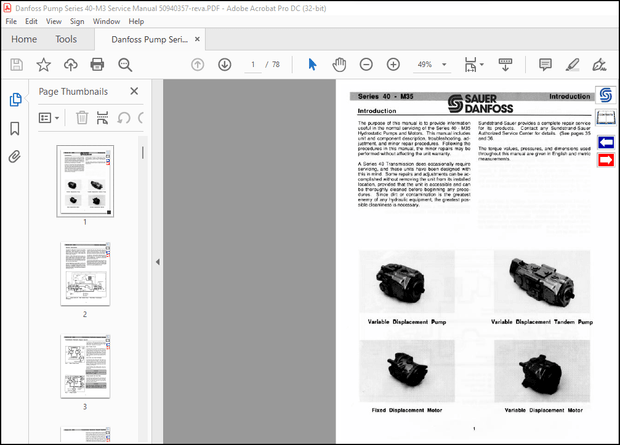Go to previous page arrow icon
The image size is (620, 445).
tap(197, 64)
